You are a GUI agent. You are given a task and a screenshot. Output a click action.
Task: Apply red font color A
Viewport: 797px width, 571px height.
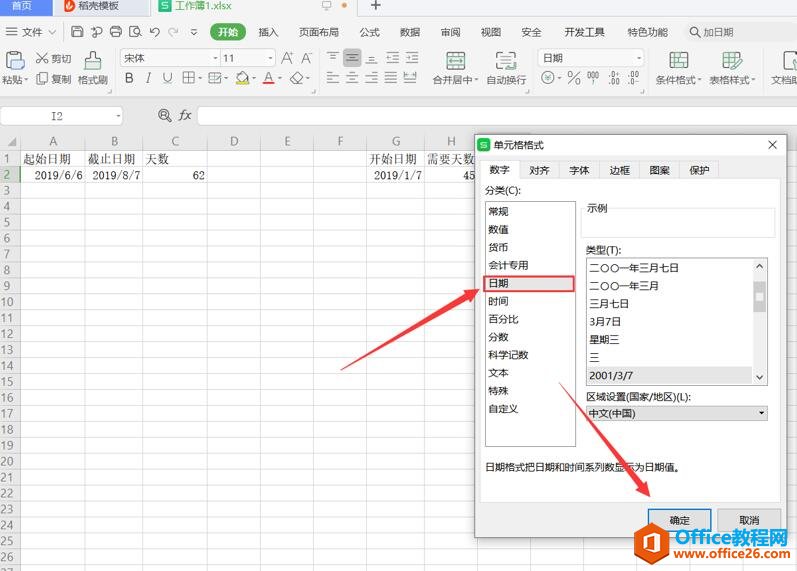[x=269, y=78]
